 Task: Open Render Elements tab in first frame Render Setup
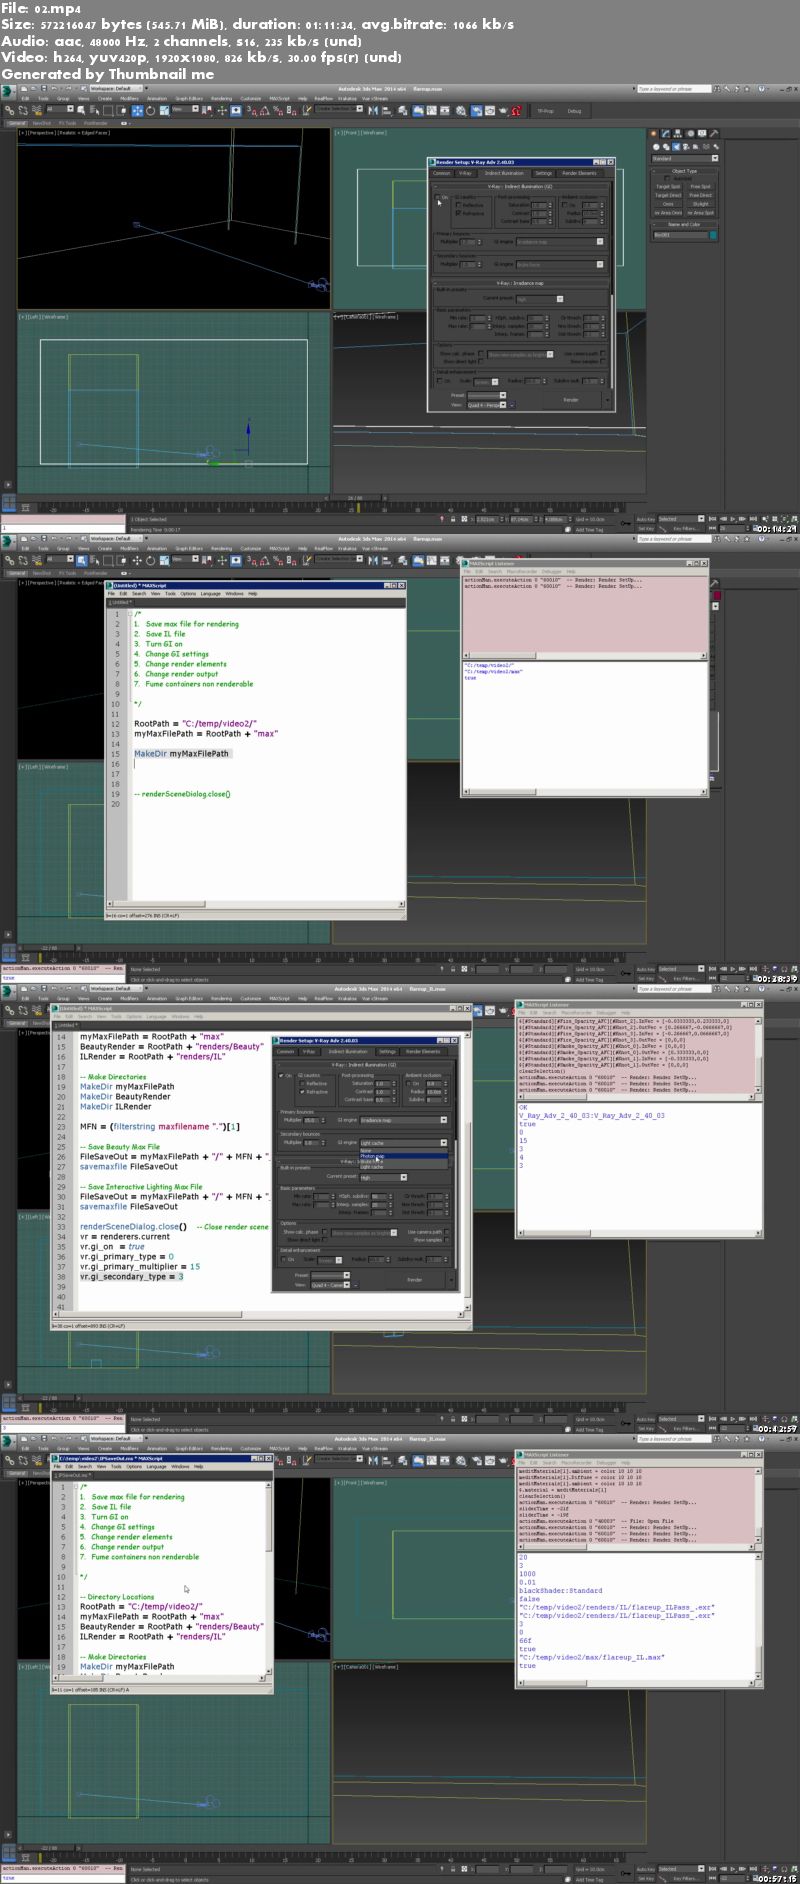[x=580, y=173]
